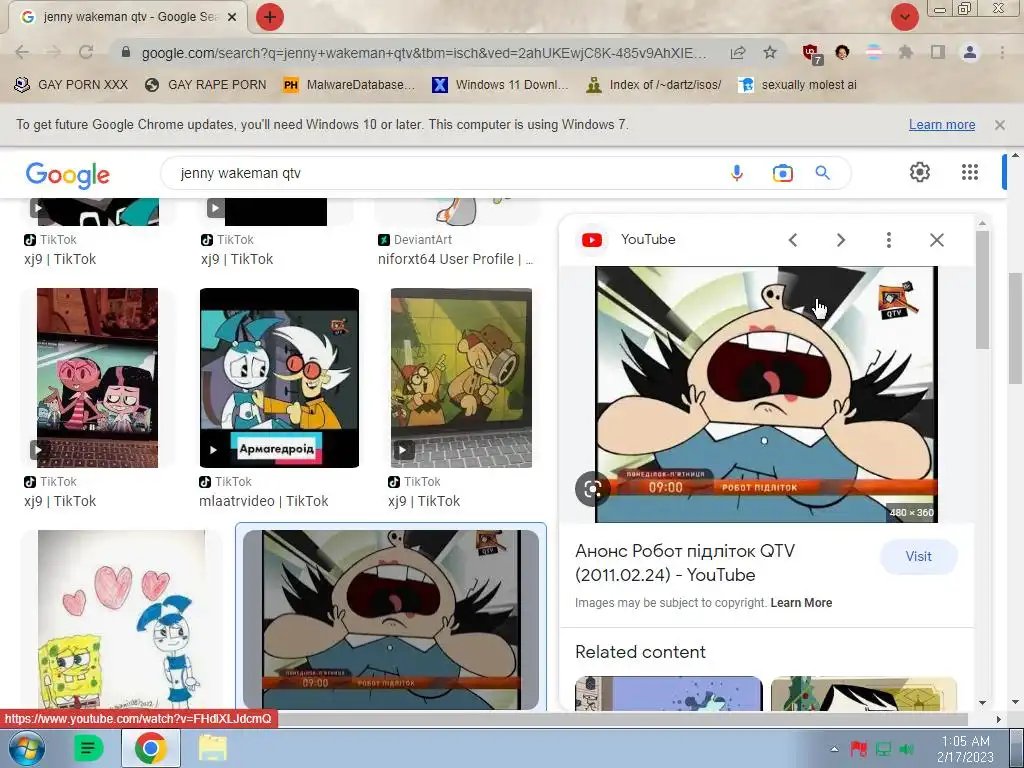
Task: Open the Анонс Робот підліток QTV title link
Action: [684, 563]
